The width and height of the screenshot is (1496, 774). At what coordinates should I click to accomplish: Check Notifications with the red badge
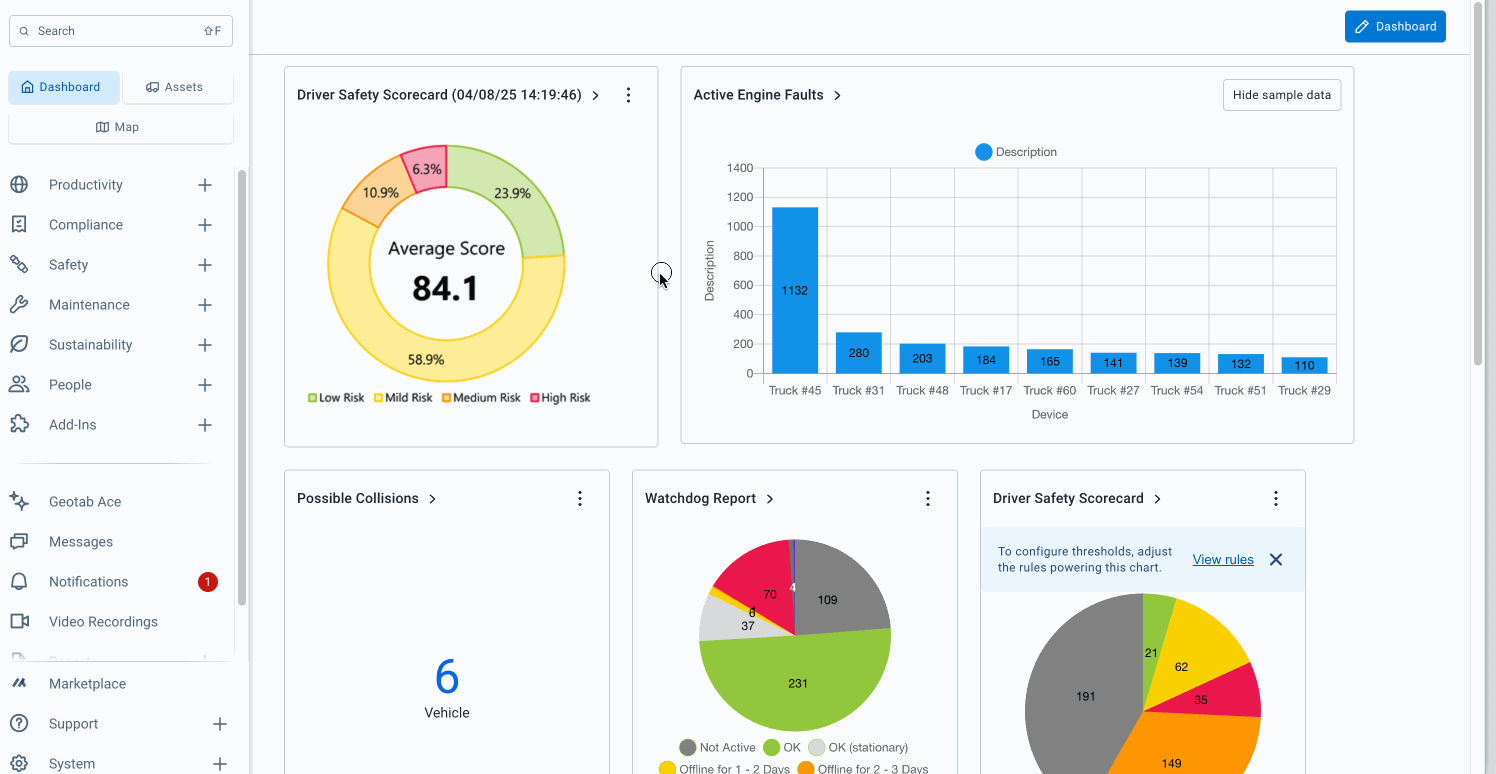click(x=89, y=581)
